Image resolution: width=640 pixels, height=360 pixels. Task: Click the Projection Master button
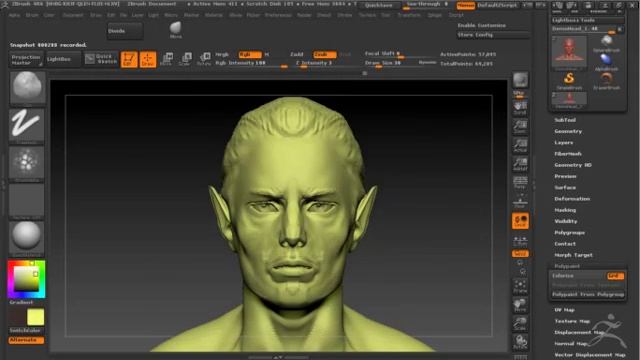click(x=26, y=60)
